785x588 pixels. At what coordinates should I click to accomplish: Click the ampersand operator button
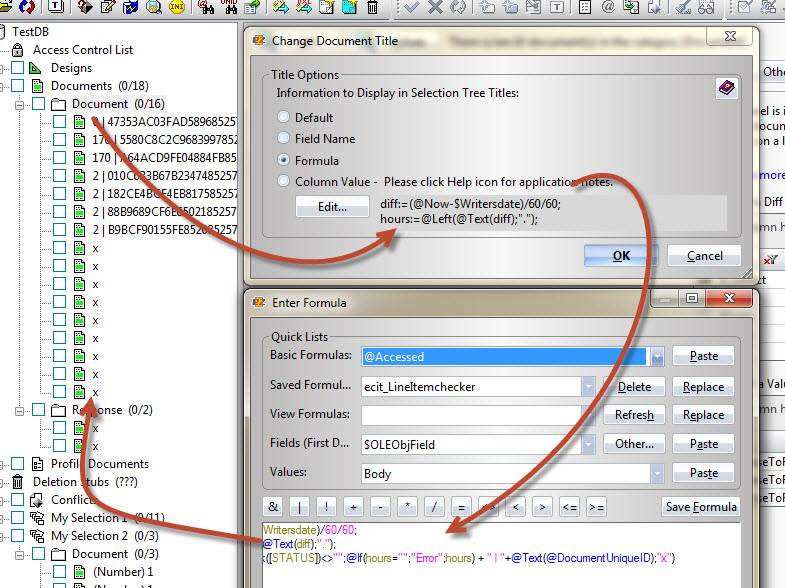[x=273, y=507]
